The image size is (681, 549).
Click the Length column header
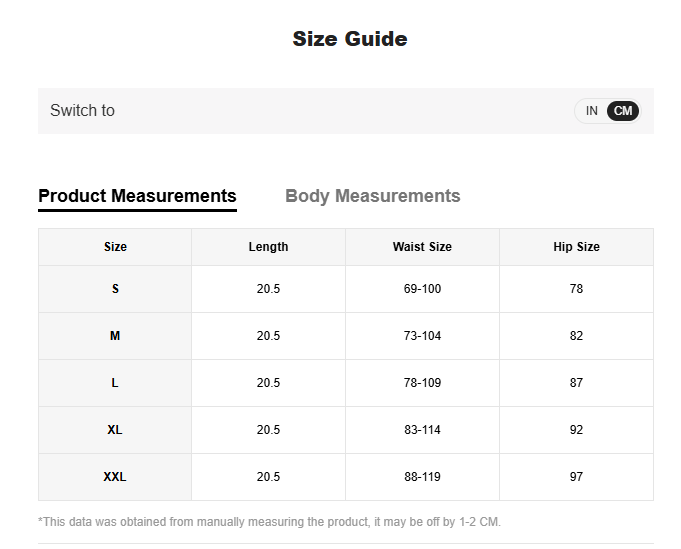click(268, 247)
